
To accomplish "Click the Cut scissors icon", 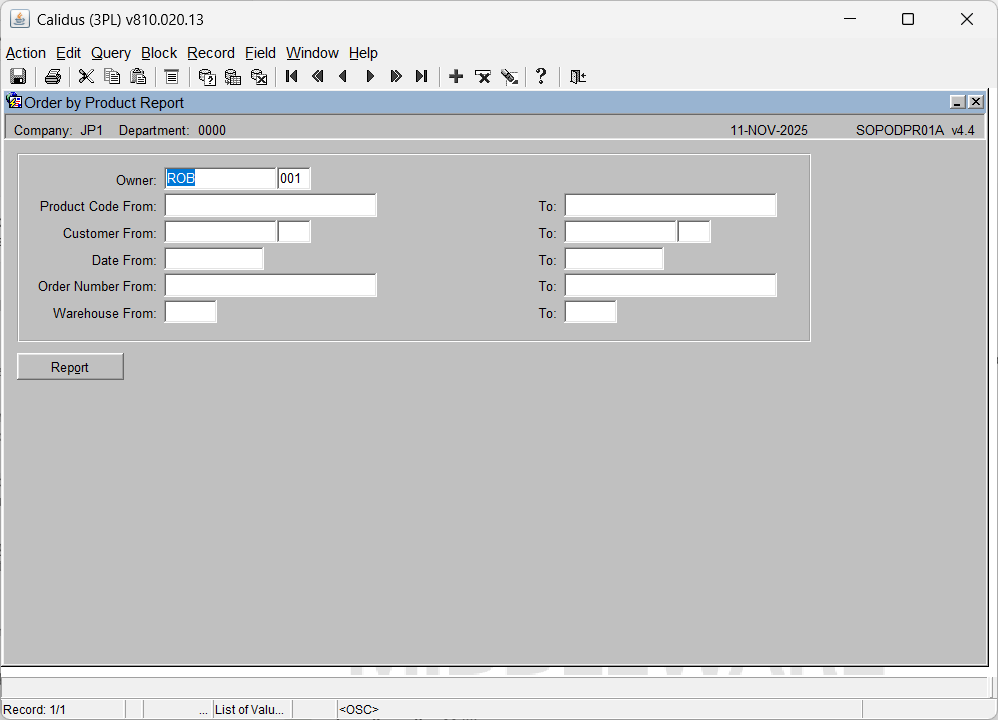I will (86, 77).
